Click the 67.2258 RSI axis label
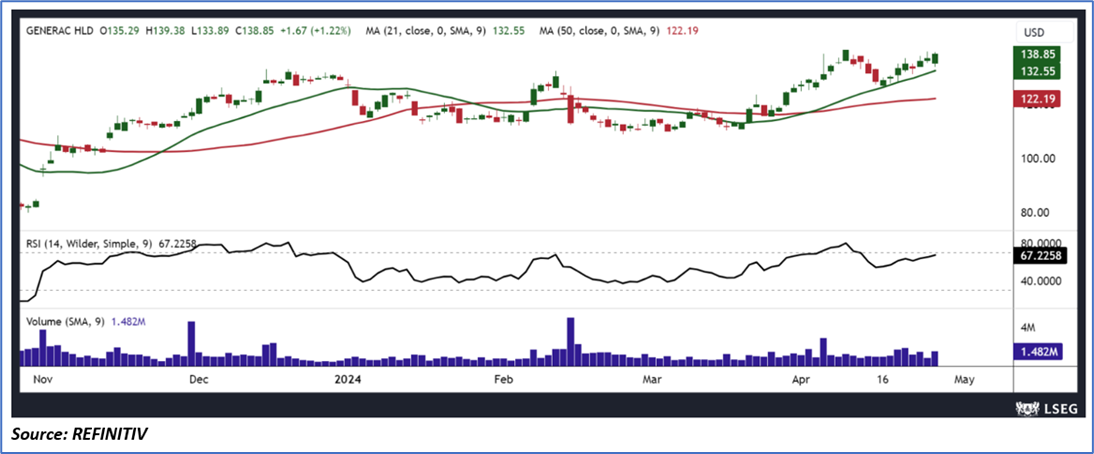This screenshot has height=454, width=1094. [1040, 256]
